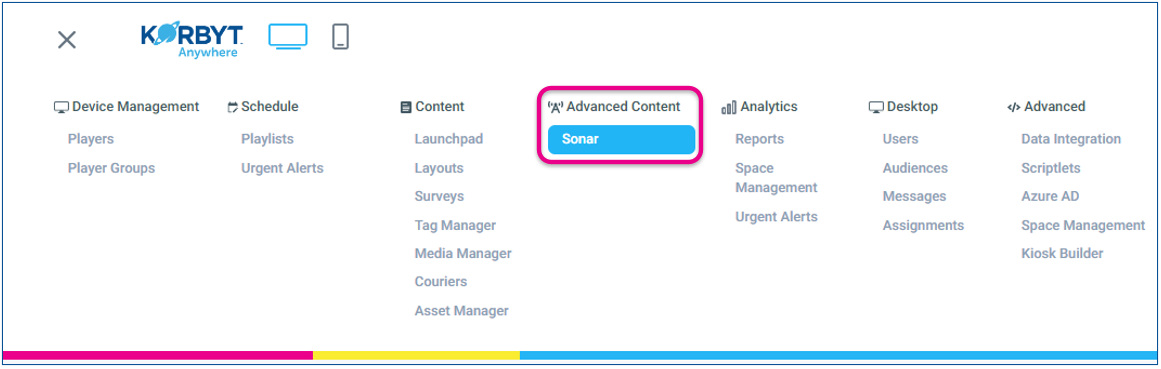
Task: Open Players under Device Management
Action: click(91, 139)
